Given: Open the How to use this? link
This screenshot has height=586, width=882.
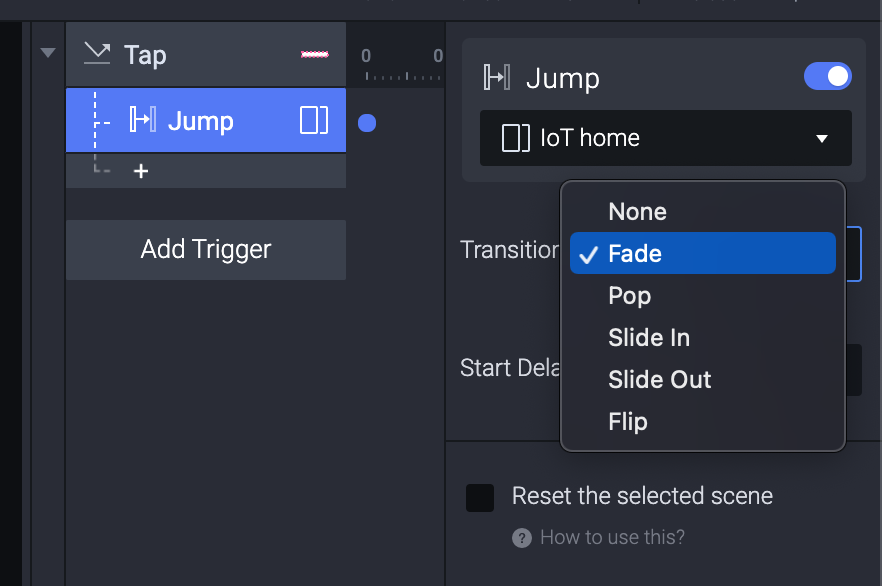Looking at the screenshot, I should [612, 538].
